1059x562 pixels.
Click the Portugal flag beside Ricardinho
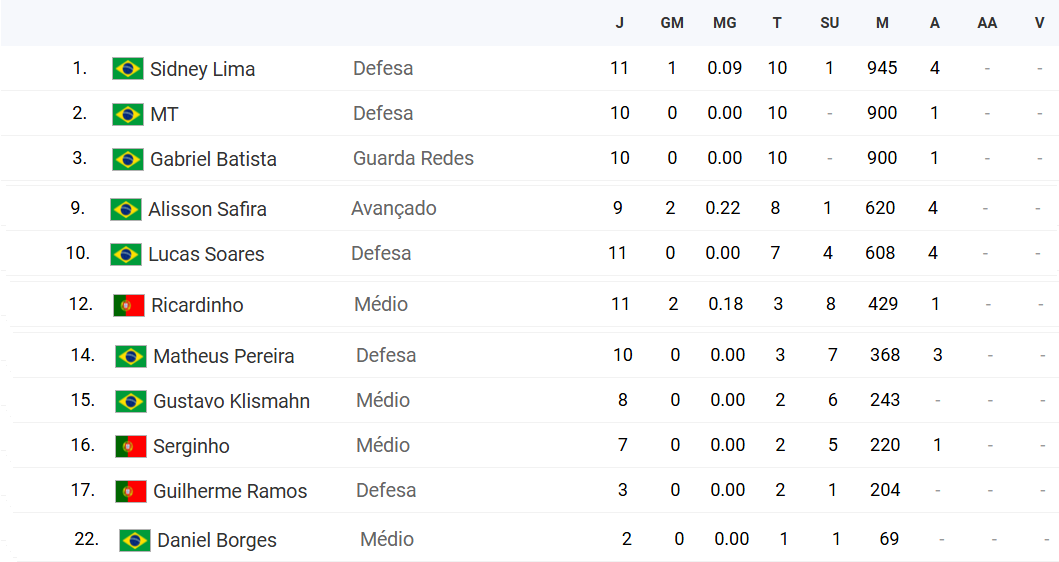pyautogui.click(x=129, y=305)
